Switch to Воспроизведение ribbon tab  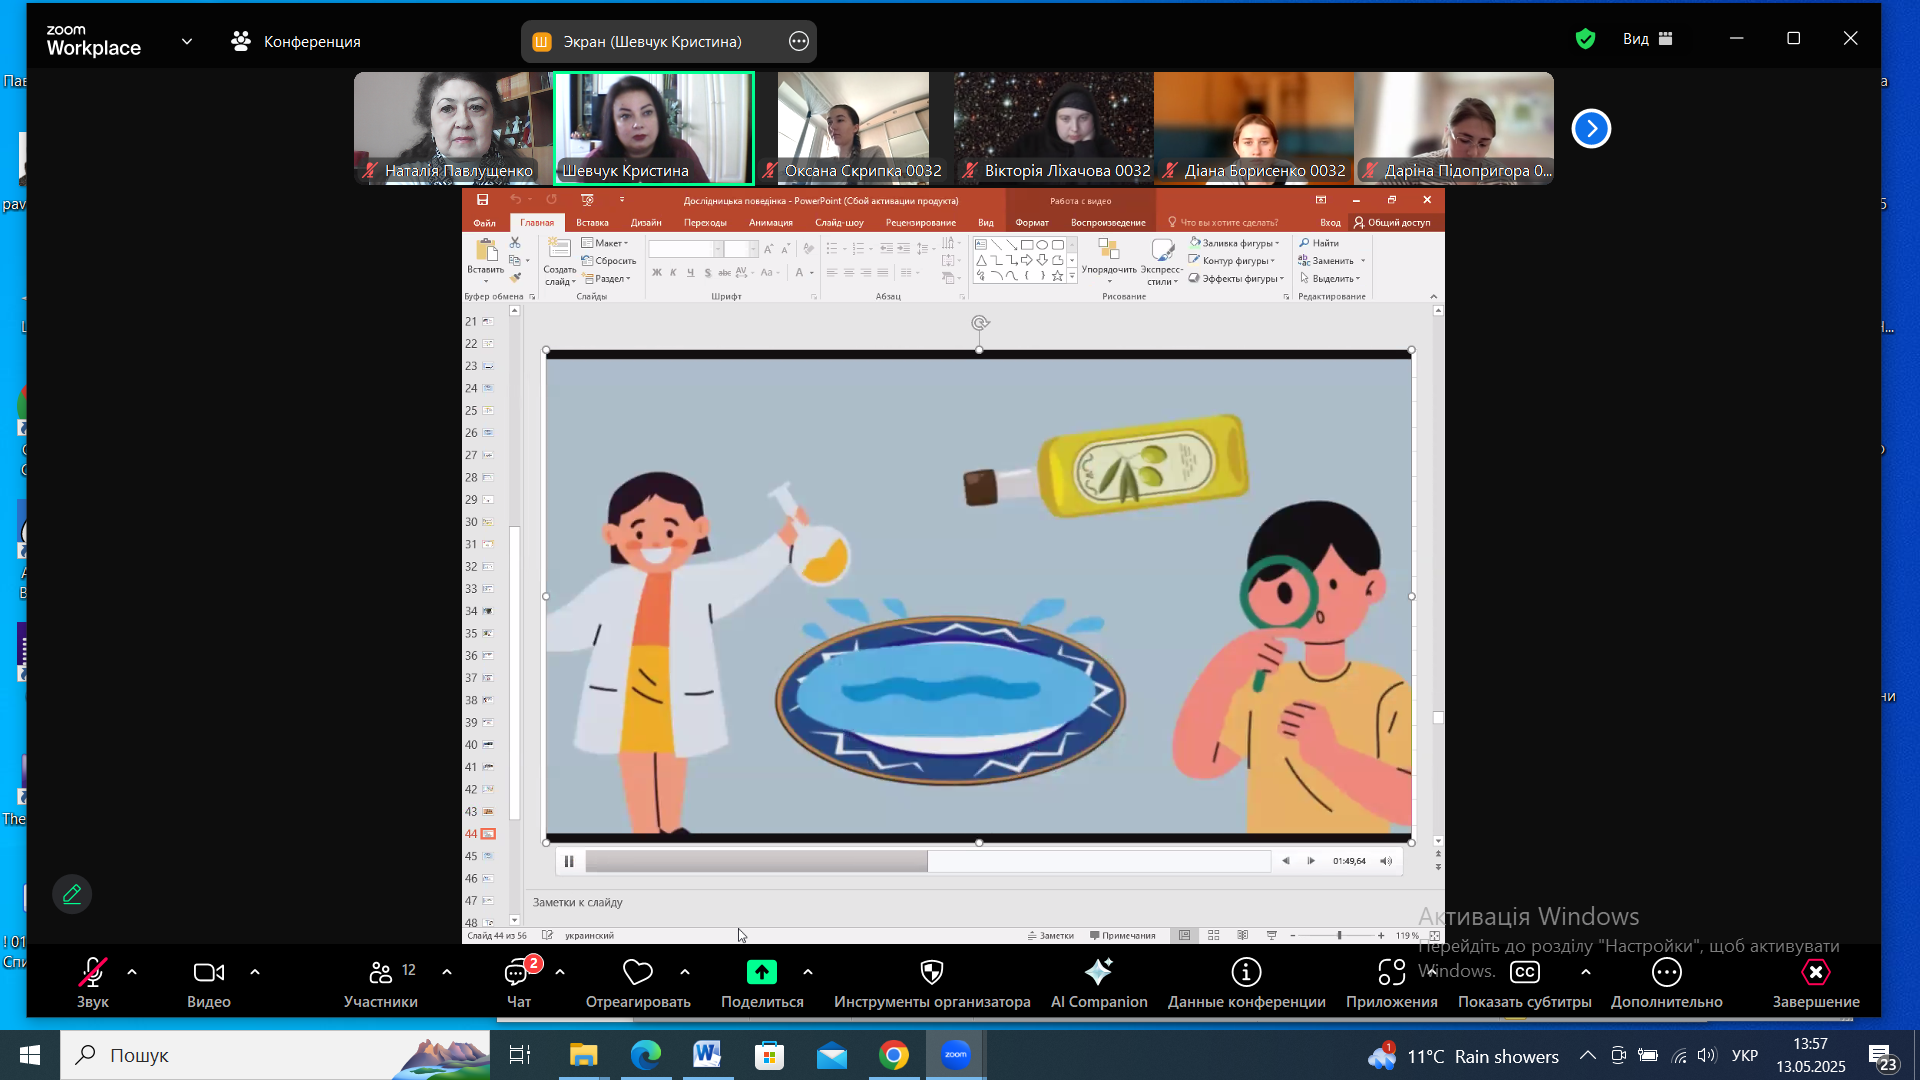click(x=1108, y=223)
